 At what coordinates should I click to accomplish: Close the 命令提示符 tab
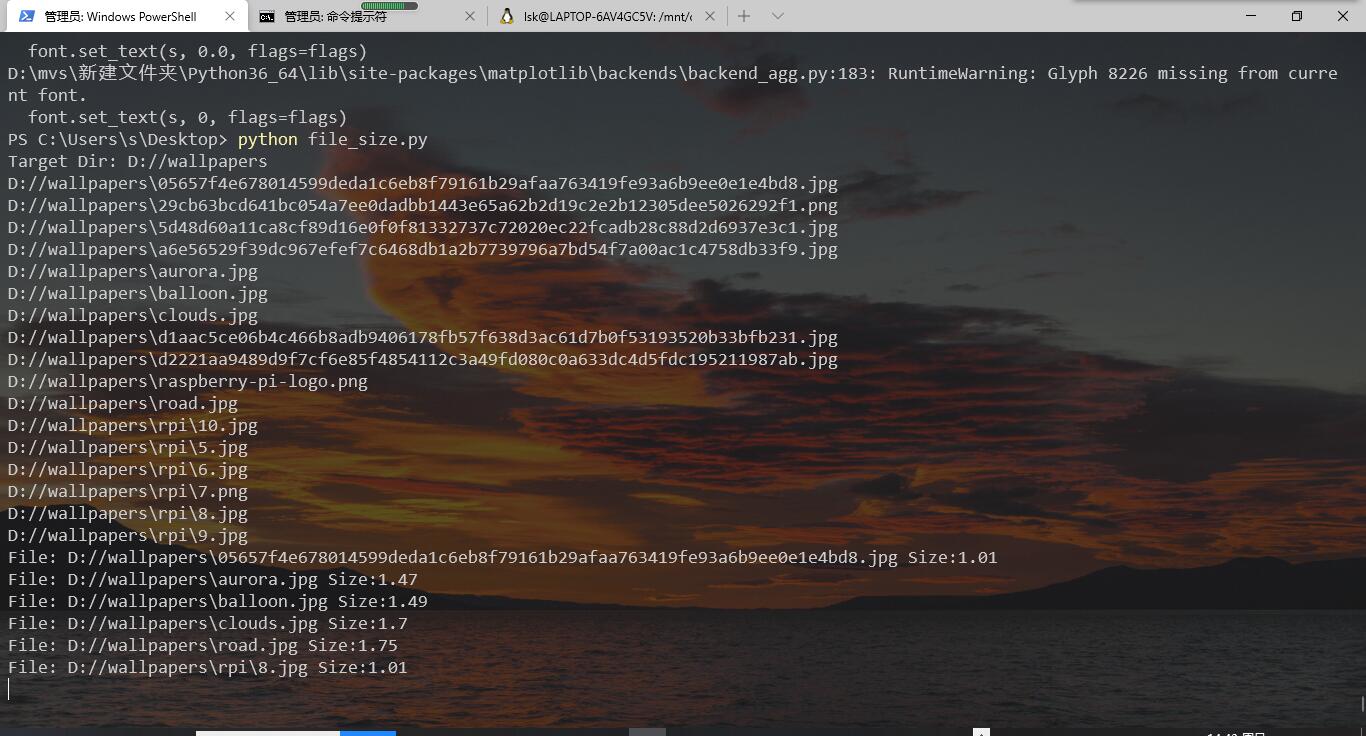471,16
